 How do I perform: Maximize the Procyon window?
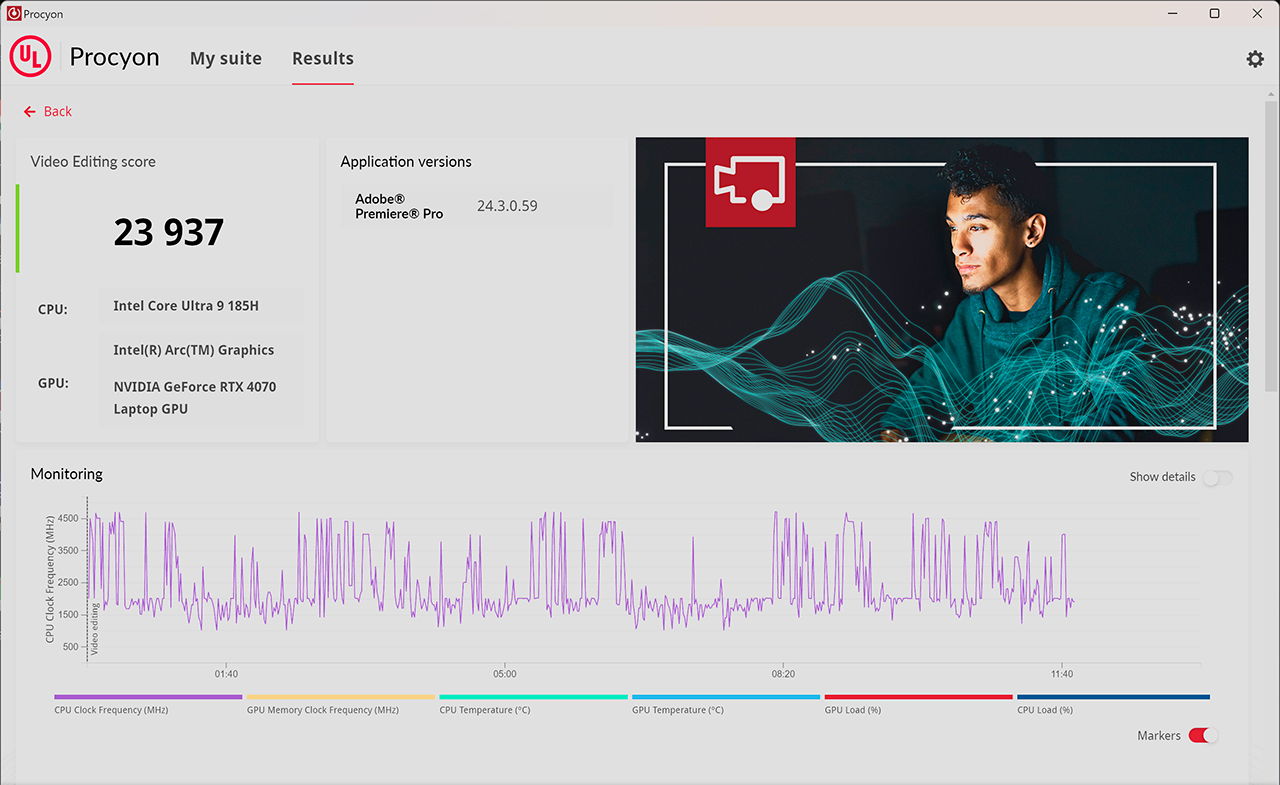pos(1214,13)
